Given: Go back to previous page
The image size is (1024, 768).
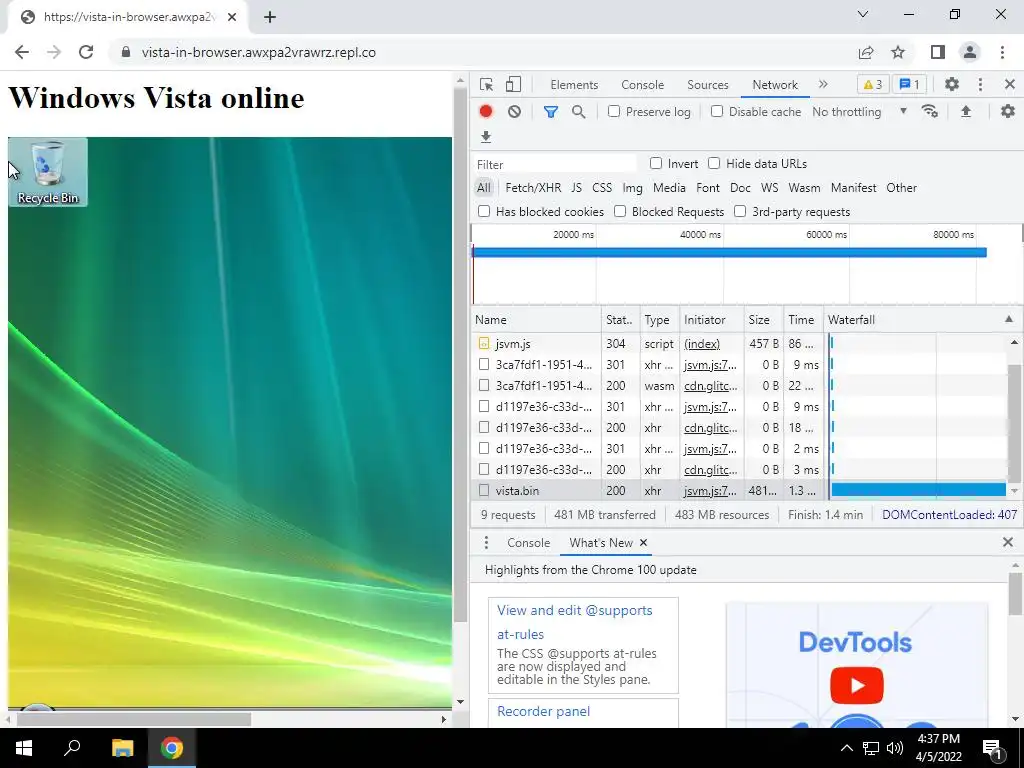Looking at the screenshot, I should 22,52.
